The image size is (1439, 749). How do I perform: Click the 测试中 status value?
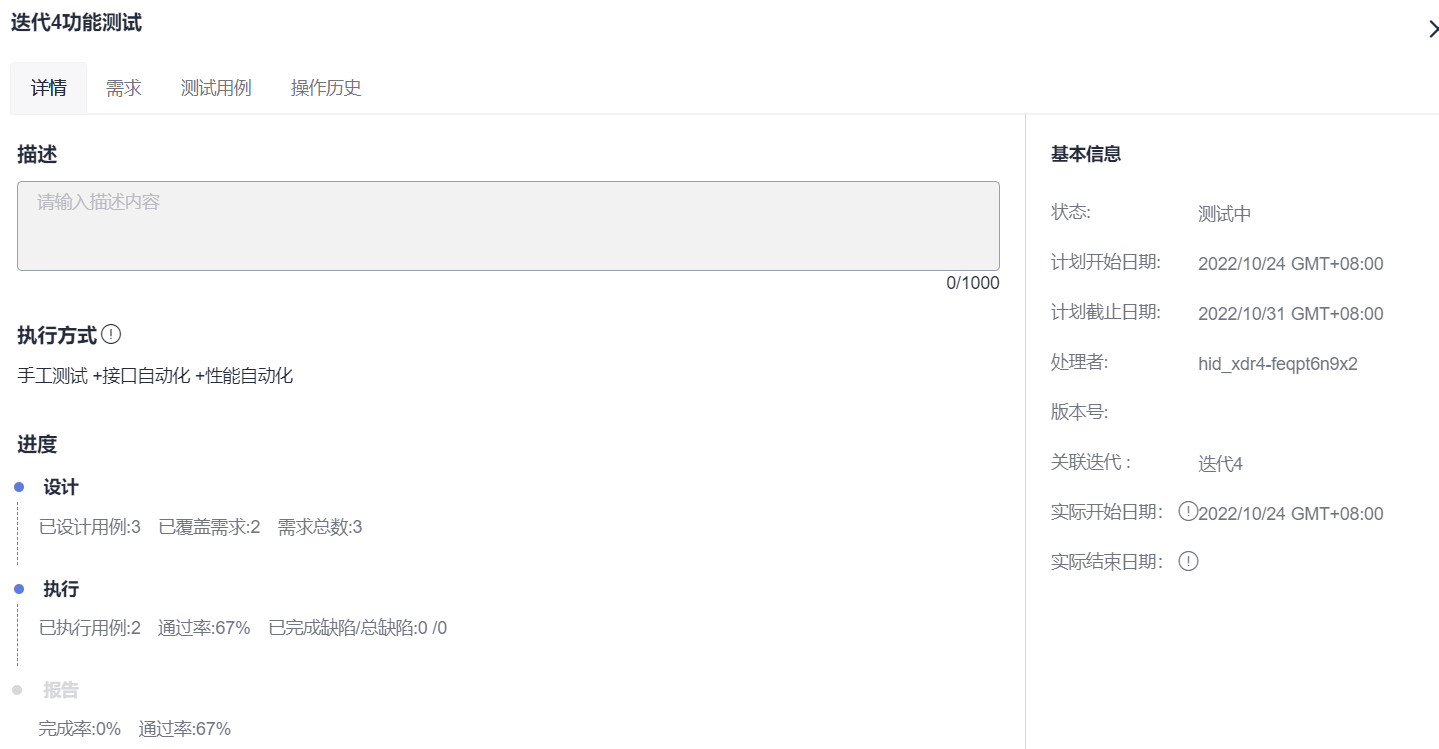1224,214
